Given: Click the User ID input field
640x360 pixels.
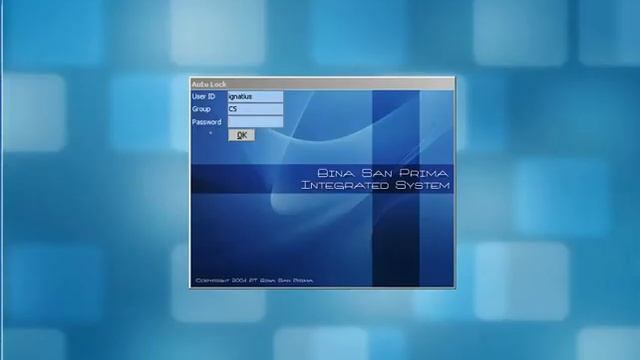Looking at the screenshot, I should 256,97.
